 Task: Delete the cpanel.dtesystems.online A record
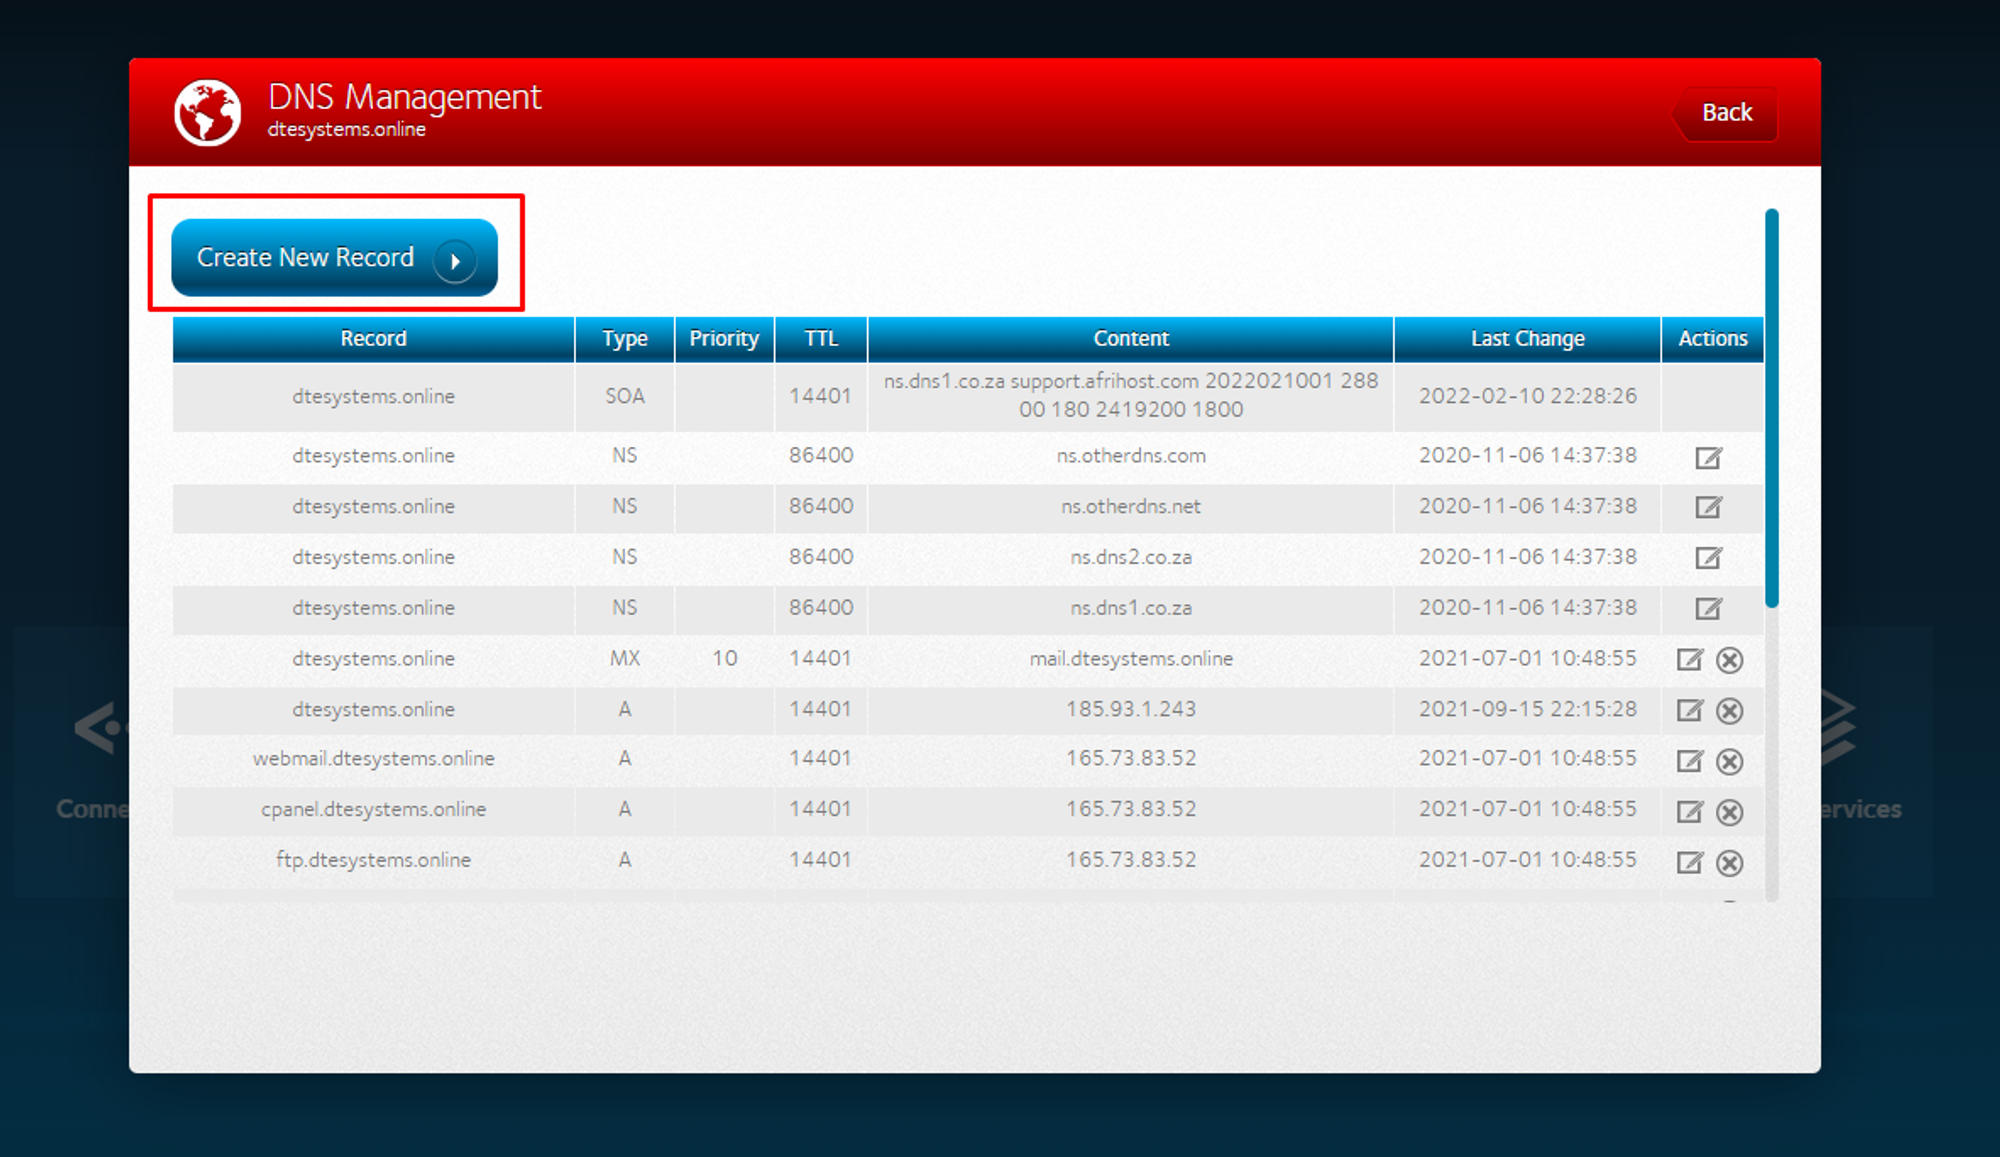pyautogui.click(x=1729, y=812)
